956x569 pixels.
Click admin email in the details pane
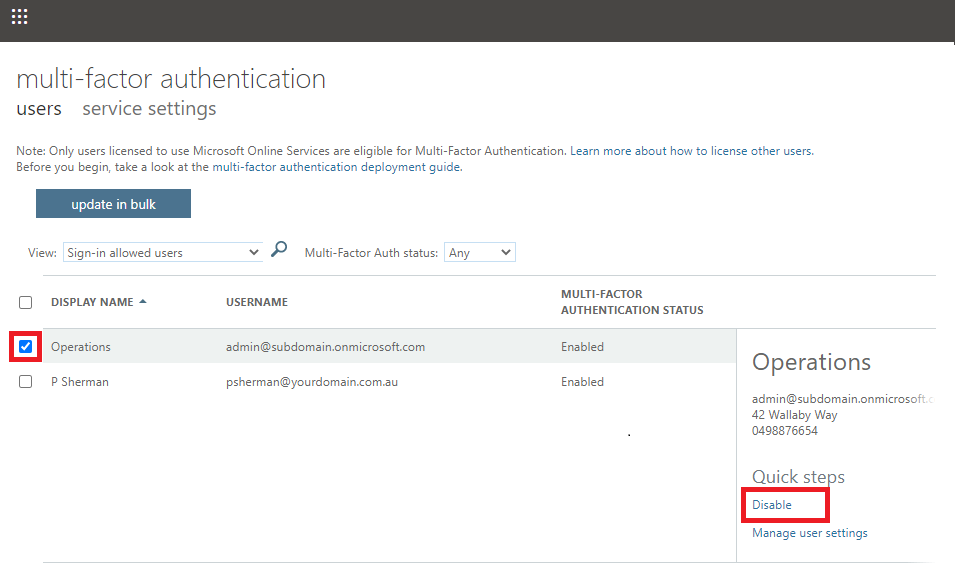point(843,399)
